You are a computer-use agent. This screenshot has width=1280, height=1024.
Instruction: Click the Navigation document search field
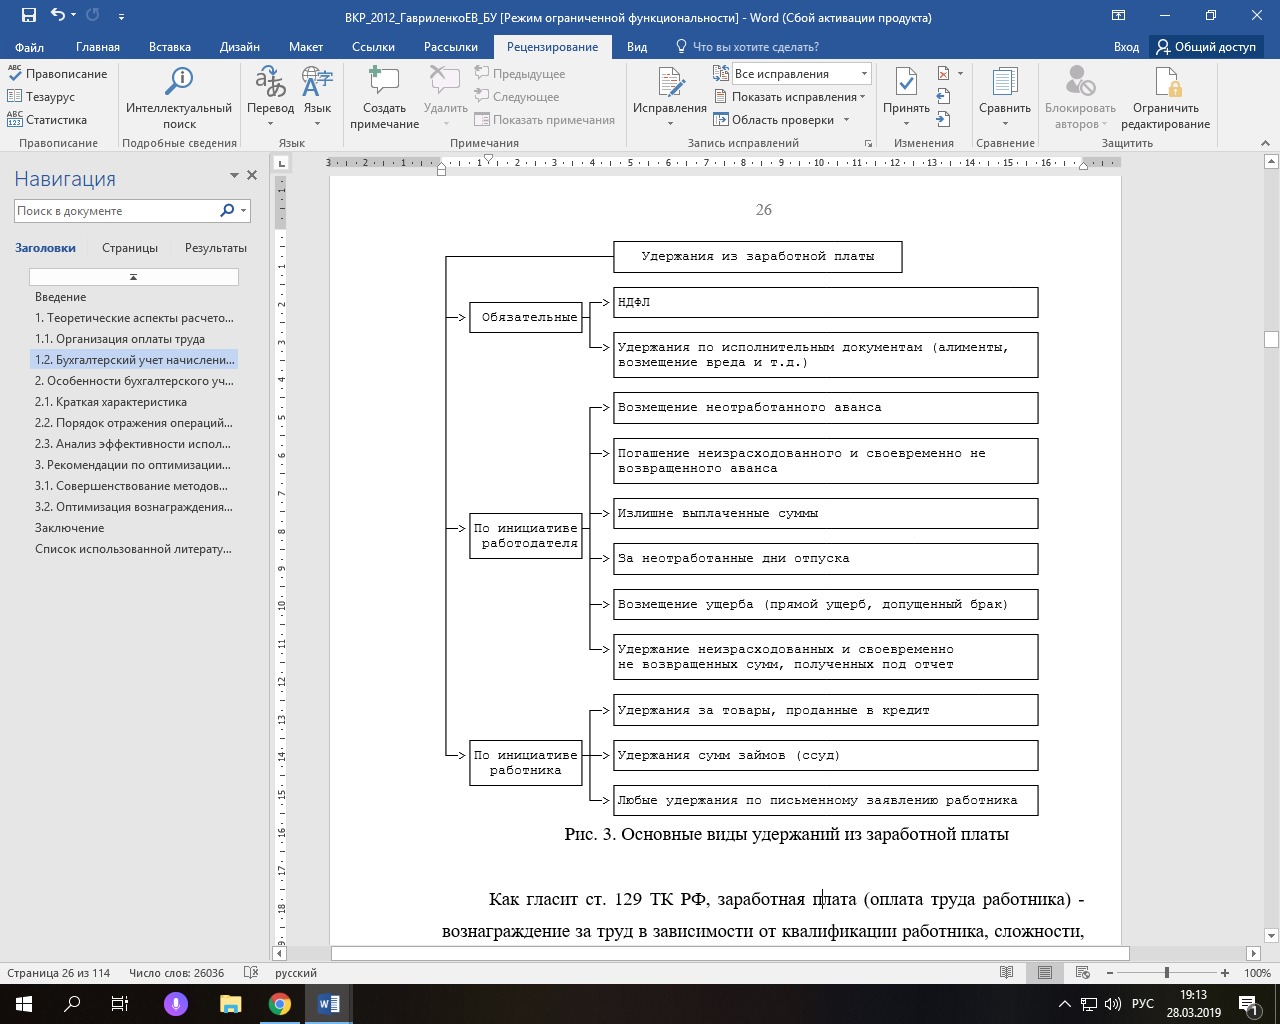116,211
